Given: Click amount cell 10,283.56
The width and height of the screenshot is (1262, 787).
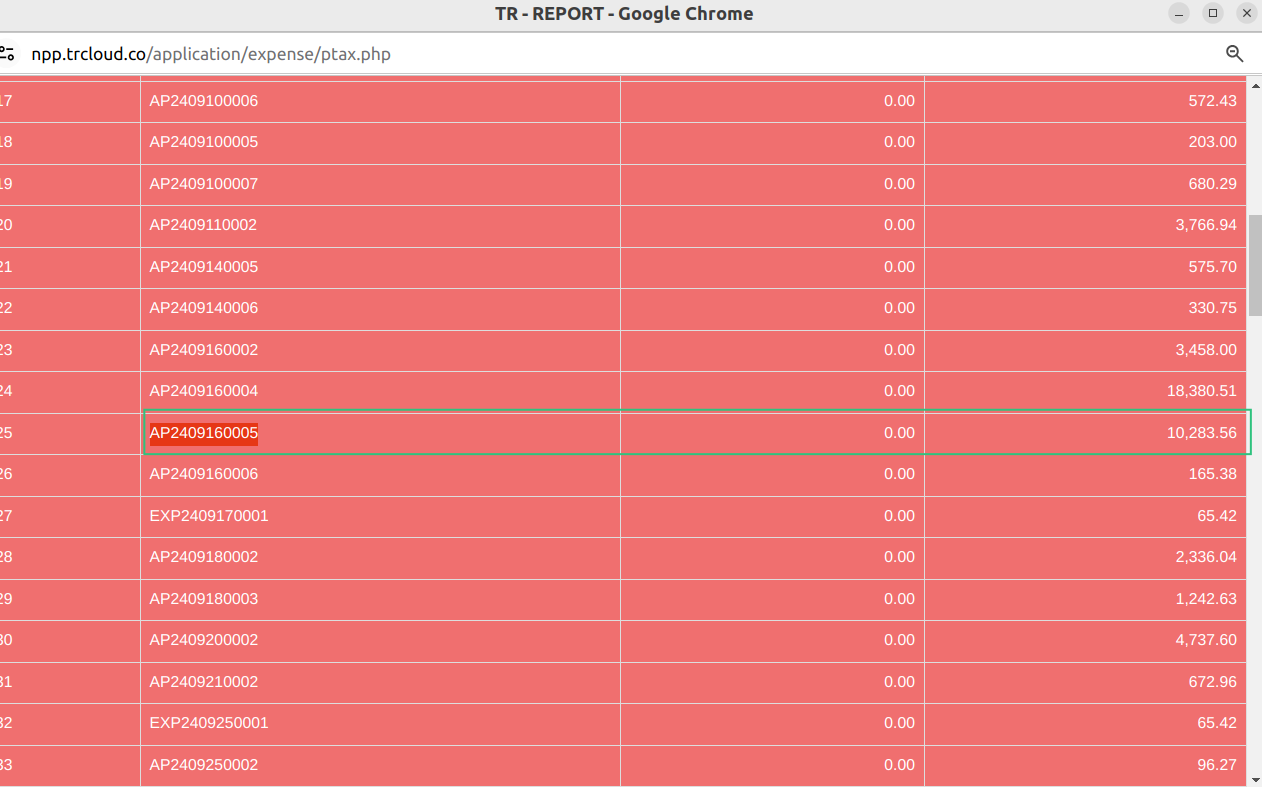Looking at the screenshot, I should (1202, 433).
